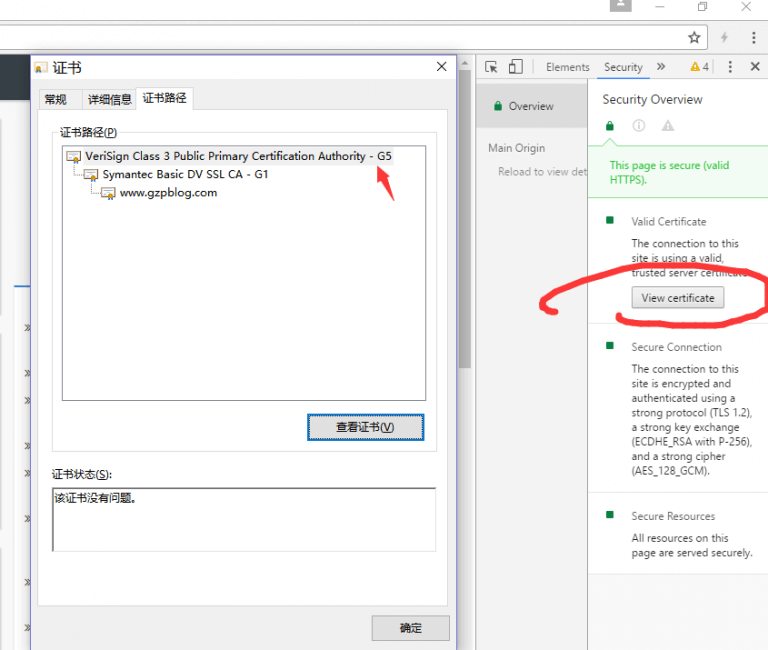Click the browser profile avatar icon

tap(621, 5)
